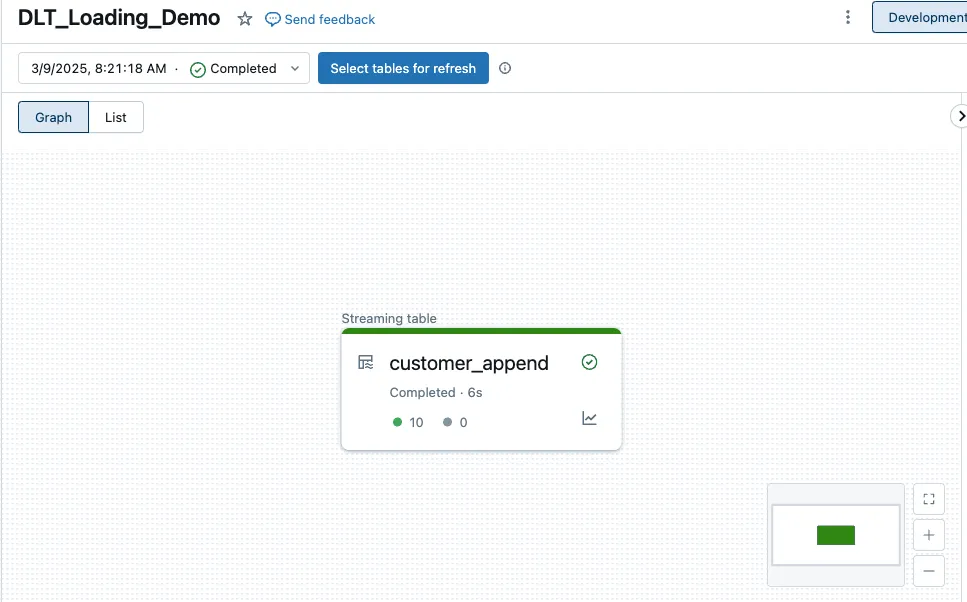
Task: Switch to Graph view
Action: click(x=54, y=117)
